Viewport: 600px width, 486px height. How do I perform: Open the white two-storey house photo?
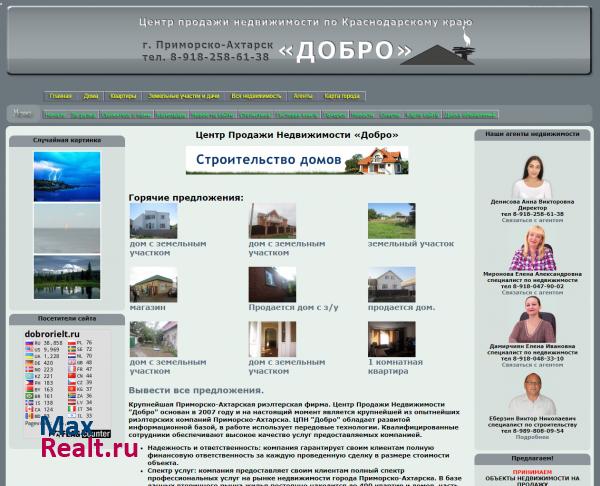tap(153, 221)
